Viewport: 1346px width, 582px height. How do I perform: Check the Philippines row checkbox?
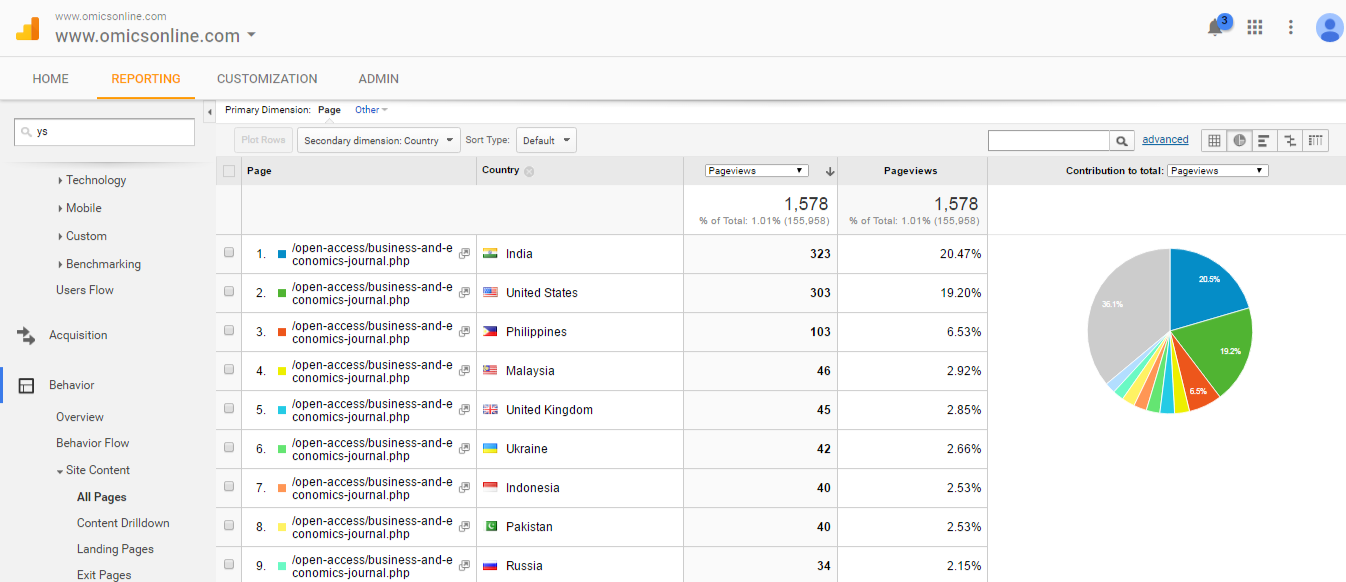point(229,331)
